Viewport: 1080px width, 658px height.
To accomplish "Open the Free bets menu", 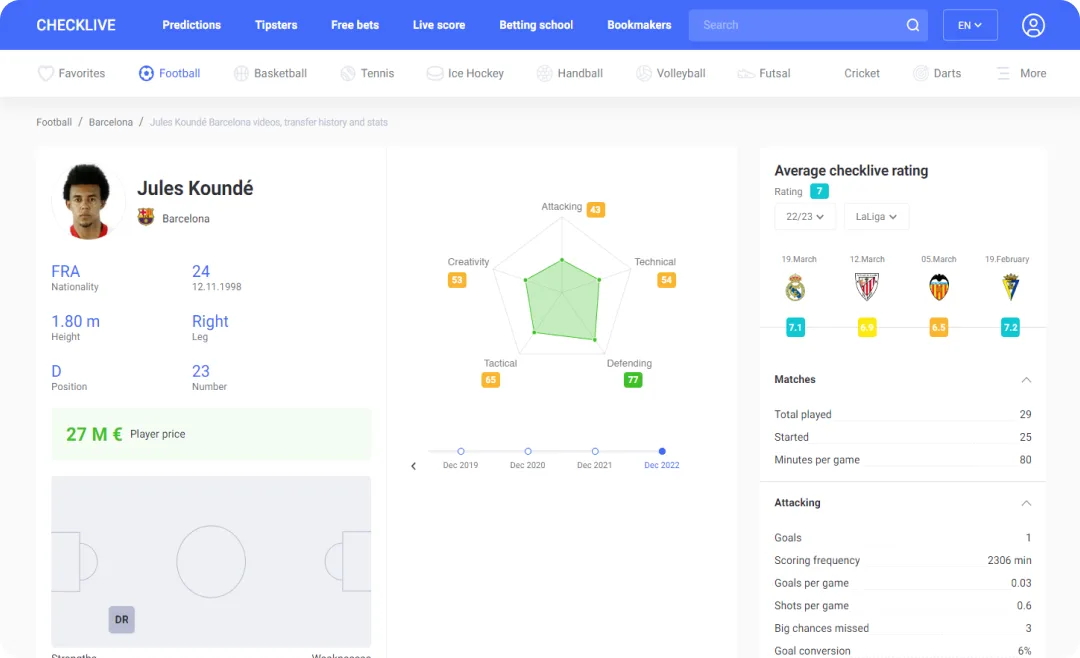I will [355, 25].
